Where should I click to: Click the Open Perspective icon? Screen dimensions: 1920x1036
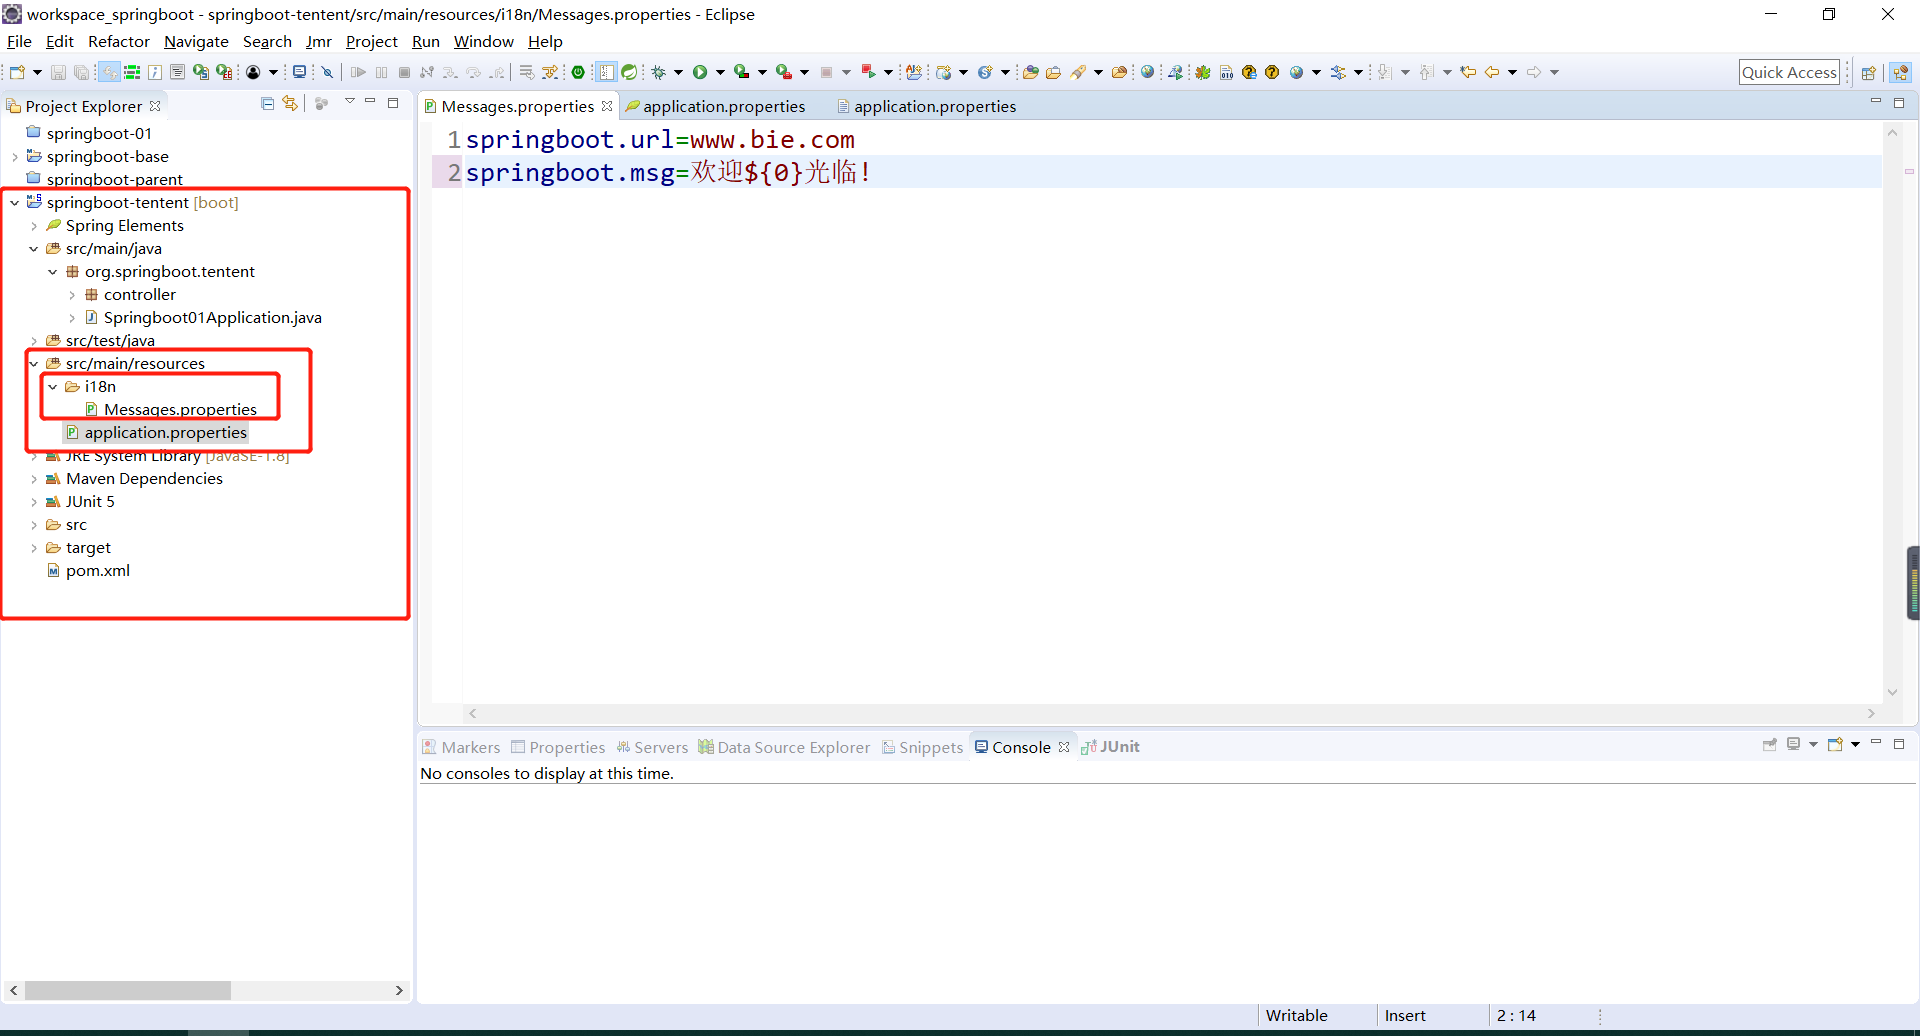point(1868,72)
